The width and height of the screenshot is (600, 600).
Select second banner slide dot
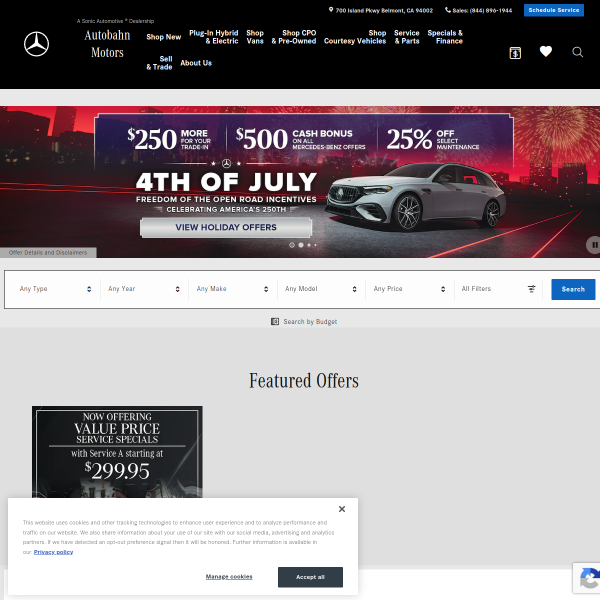click(x=301, y=245)
